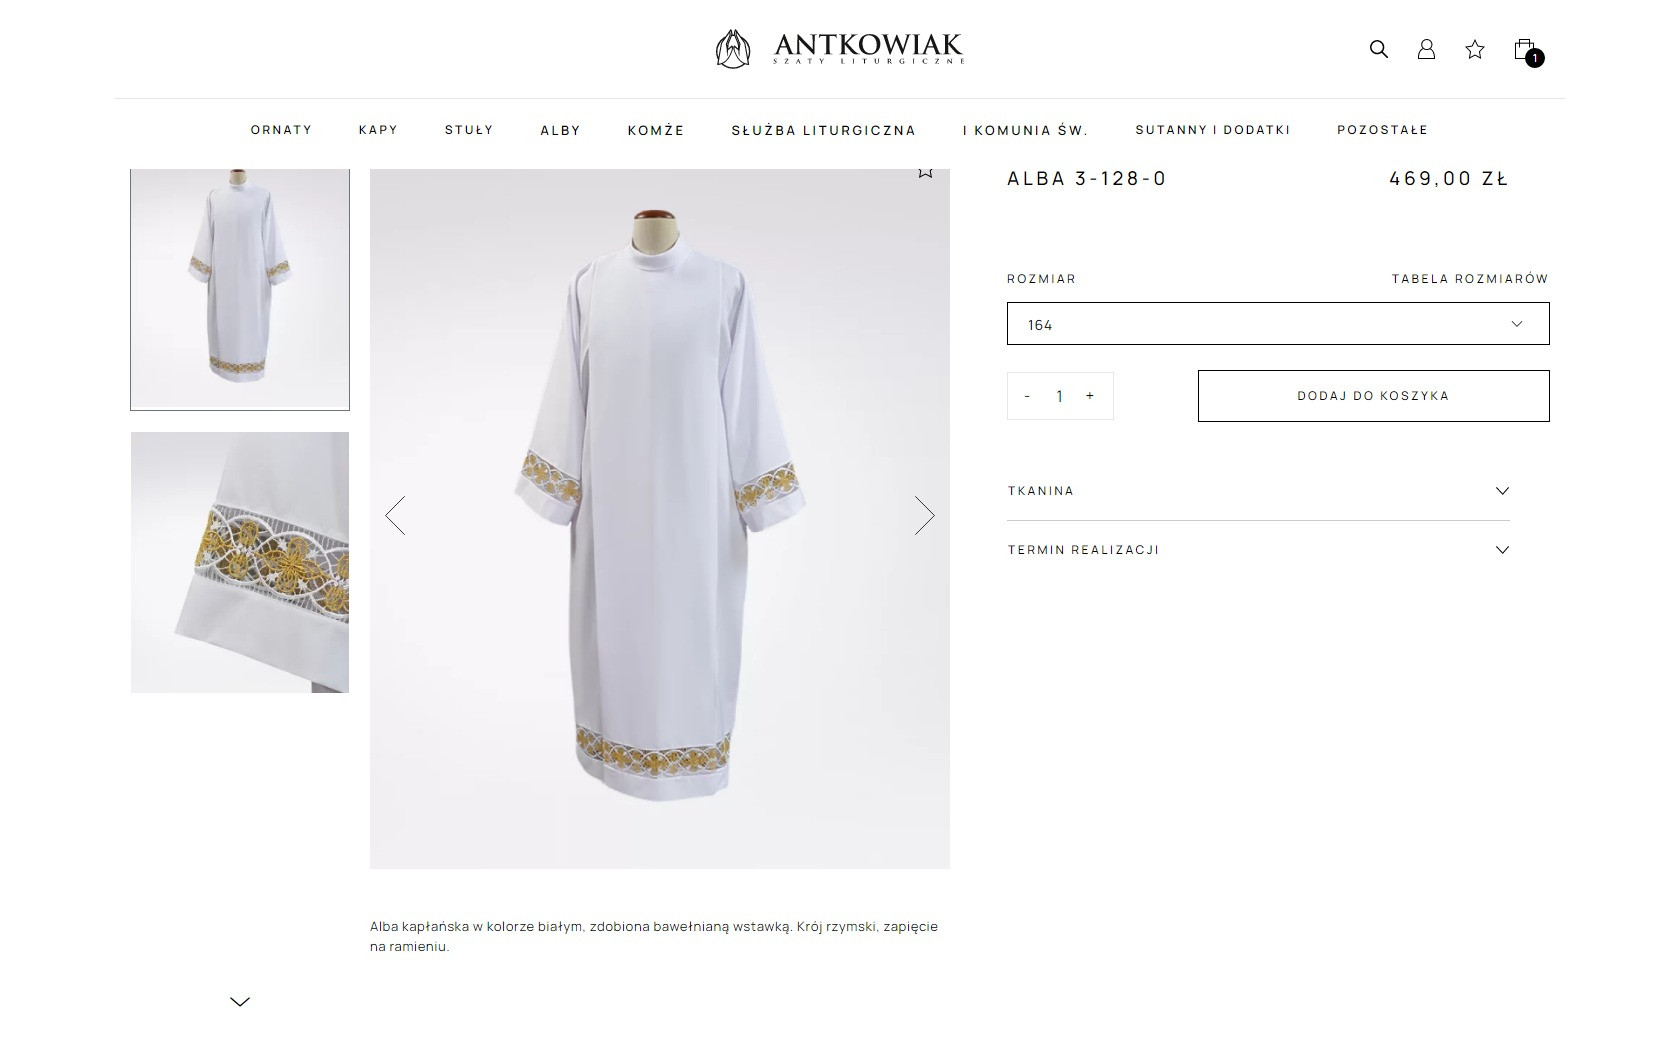Screen dimensions: 1680x1050
Task: Open the search magnifier icon
Action: (1378, 49)
